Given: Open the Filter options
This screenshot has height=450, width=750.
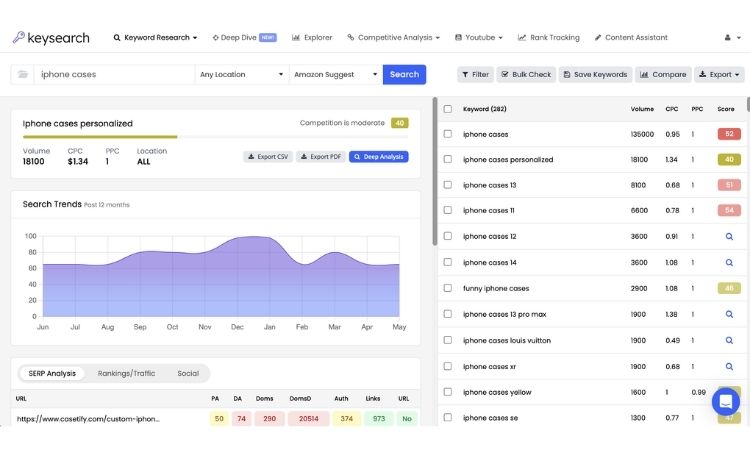Looking at the screenshot, I should click(475, 75).
